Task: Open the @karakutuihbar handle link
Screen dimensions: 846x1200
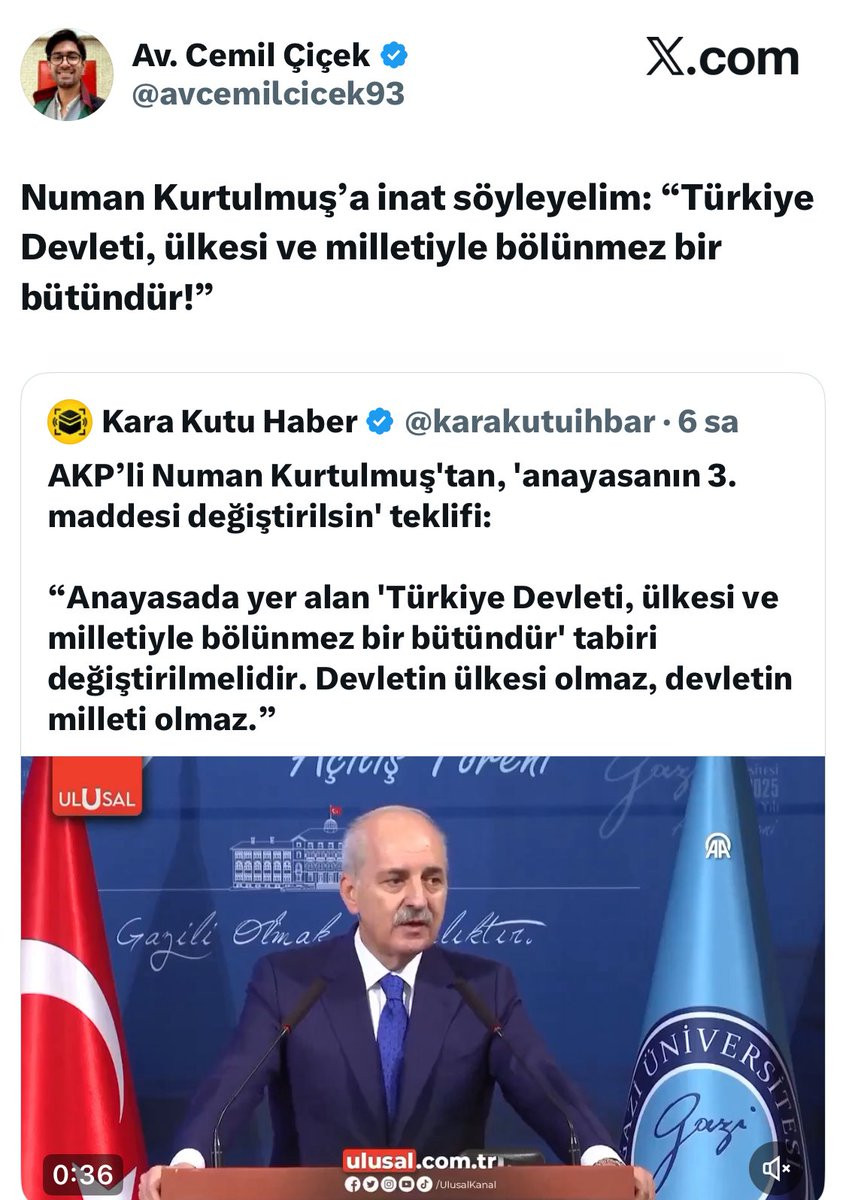Action: coord(528,422)
